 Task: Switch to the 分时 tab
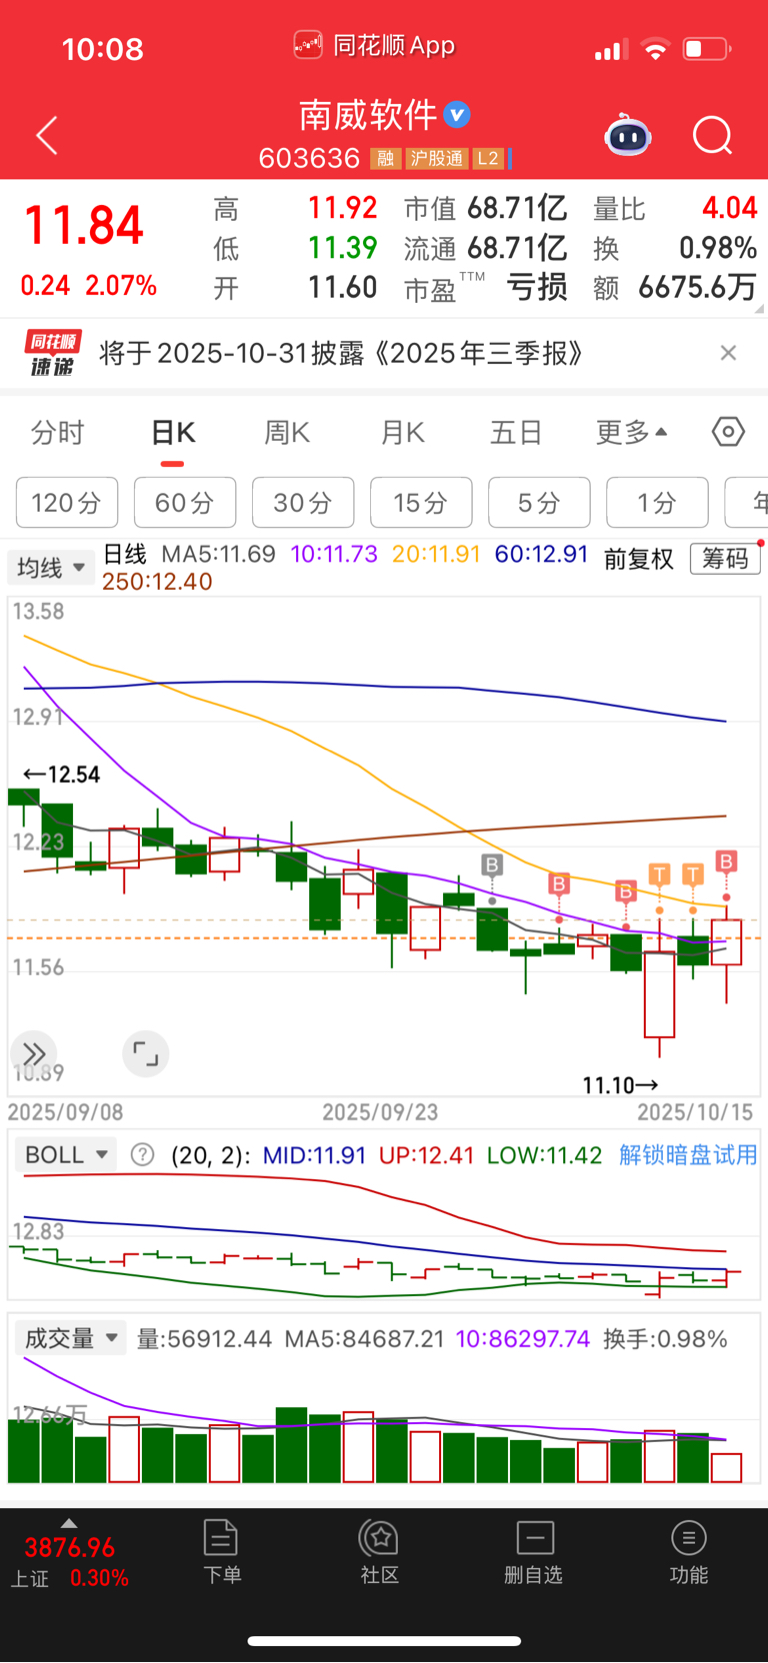tap(58, 432)
